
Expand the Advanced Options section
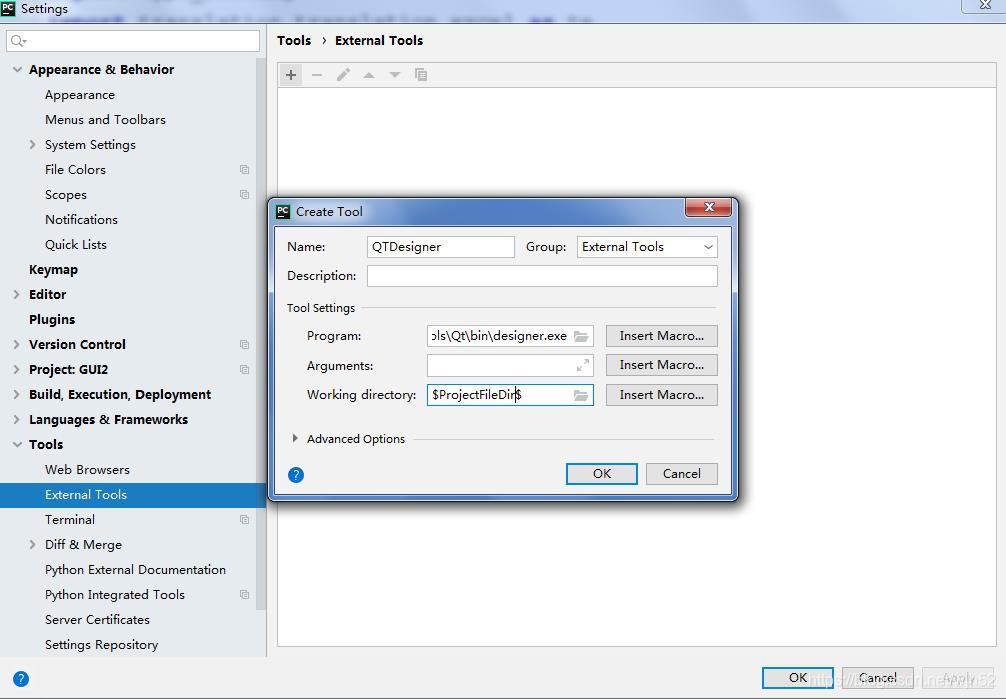[294, 438]
